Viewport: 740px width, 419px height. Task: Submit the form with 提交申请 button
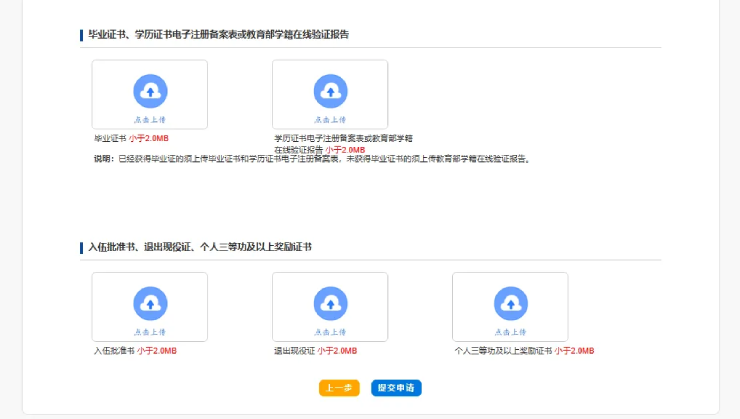[396, 388]
